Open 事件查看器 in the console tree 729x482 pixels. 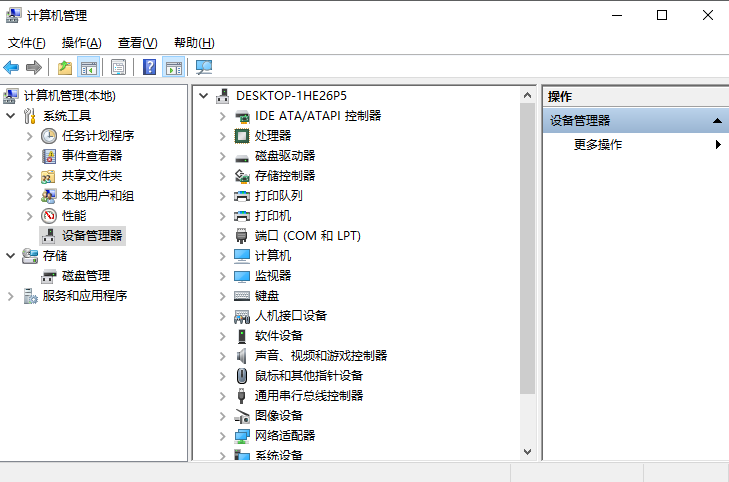click(x=91, y=156)
